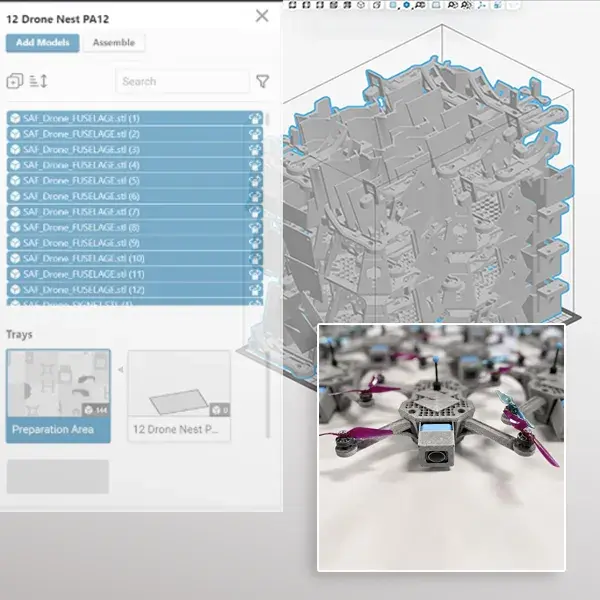Toggle the lock on SAF_Drone_FUSELAGE.stl (8)

(255, 228)
